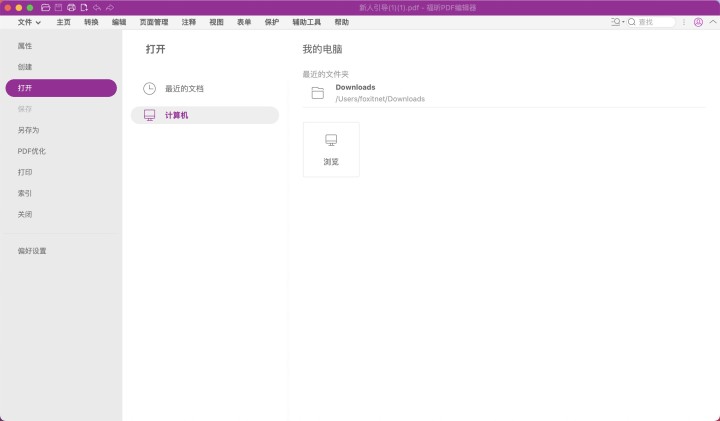Click the 浏览 browse button
The width and height of the screenshot is (720, 421).
(x=331, y=149)
